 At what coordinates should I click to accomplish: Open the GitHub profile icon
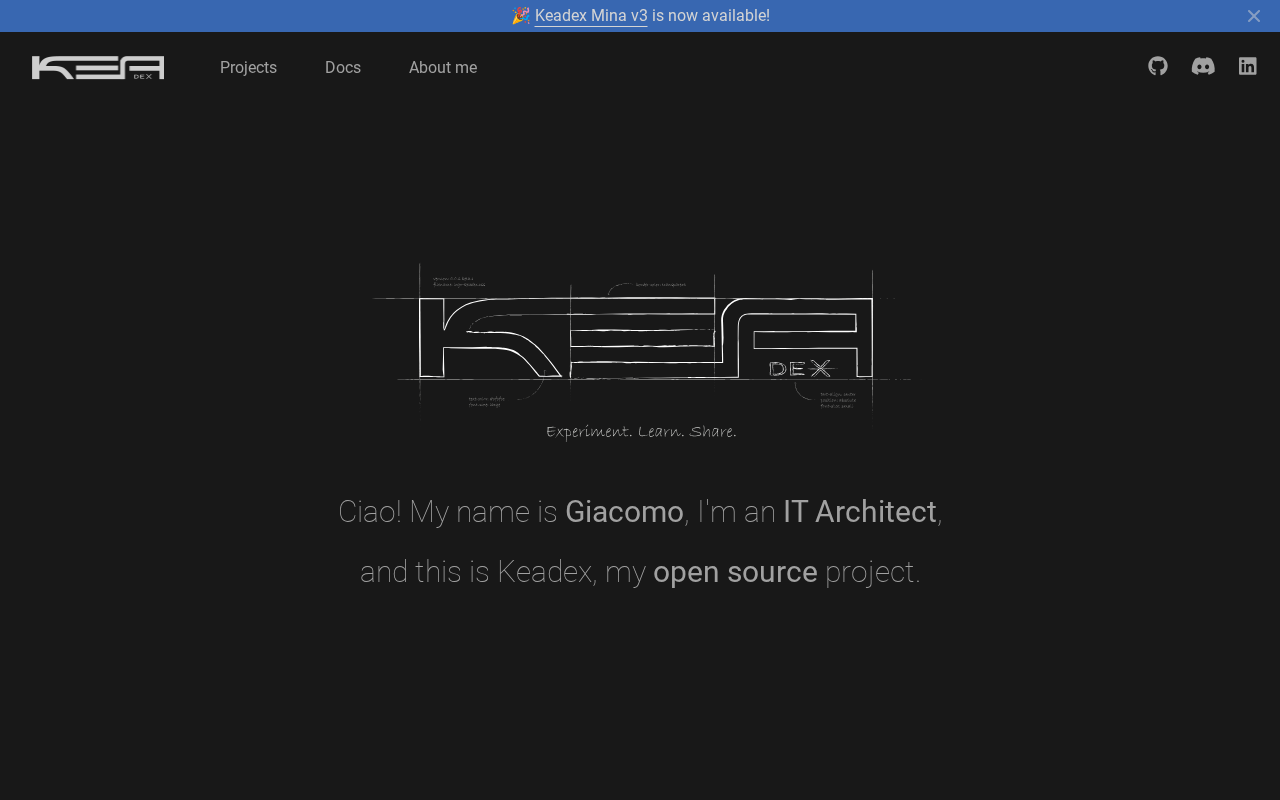1158,66
